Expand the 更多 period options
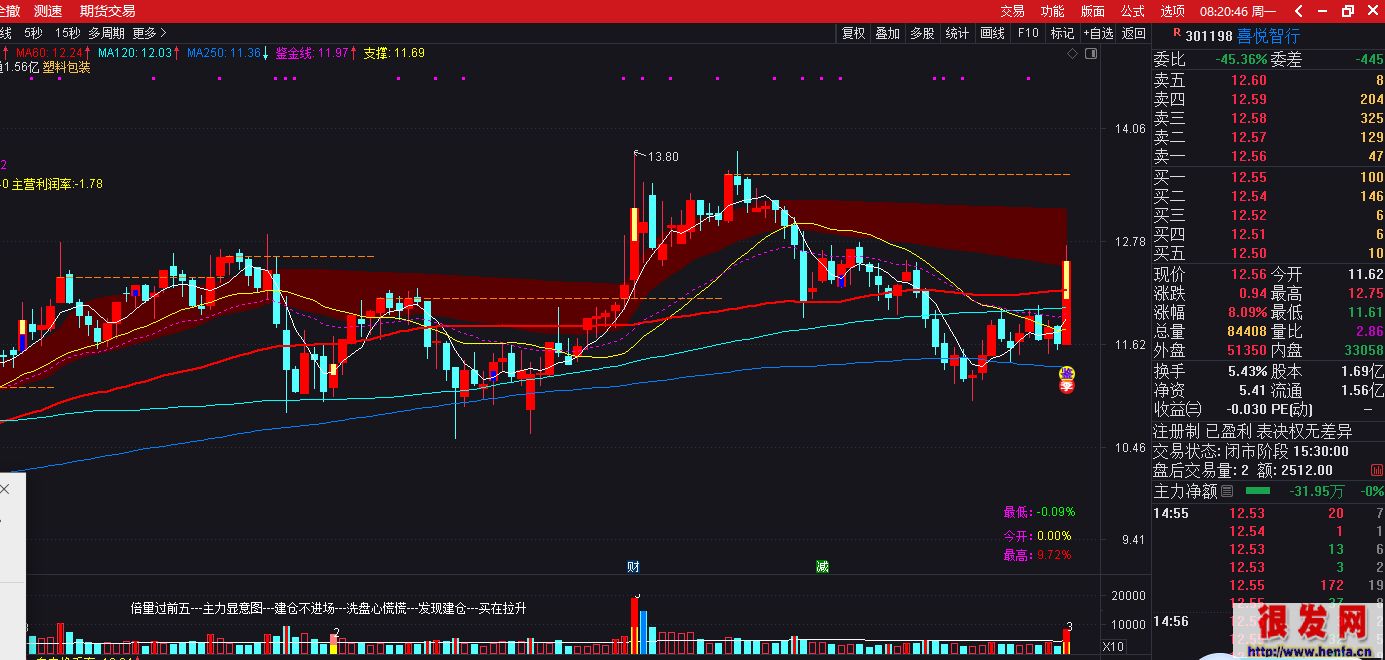This screenshot has height=660, width=1385. pos(150,33)
